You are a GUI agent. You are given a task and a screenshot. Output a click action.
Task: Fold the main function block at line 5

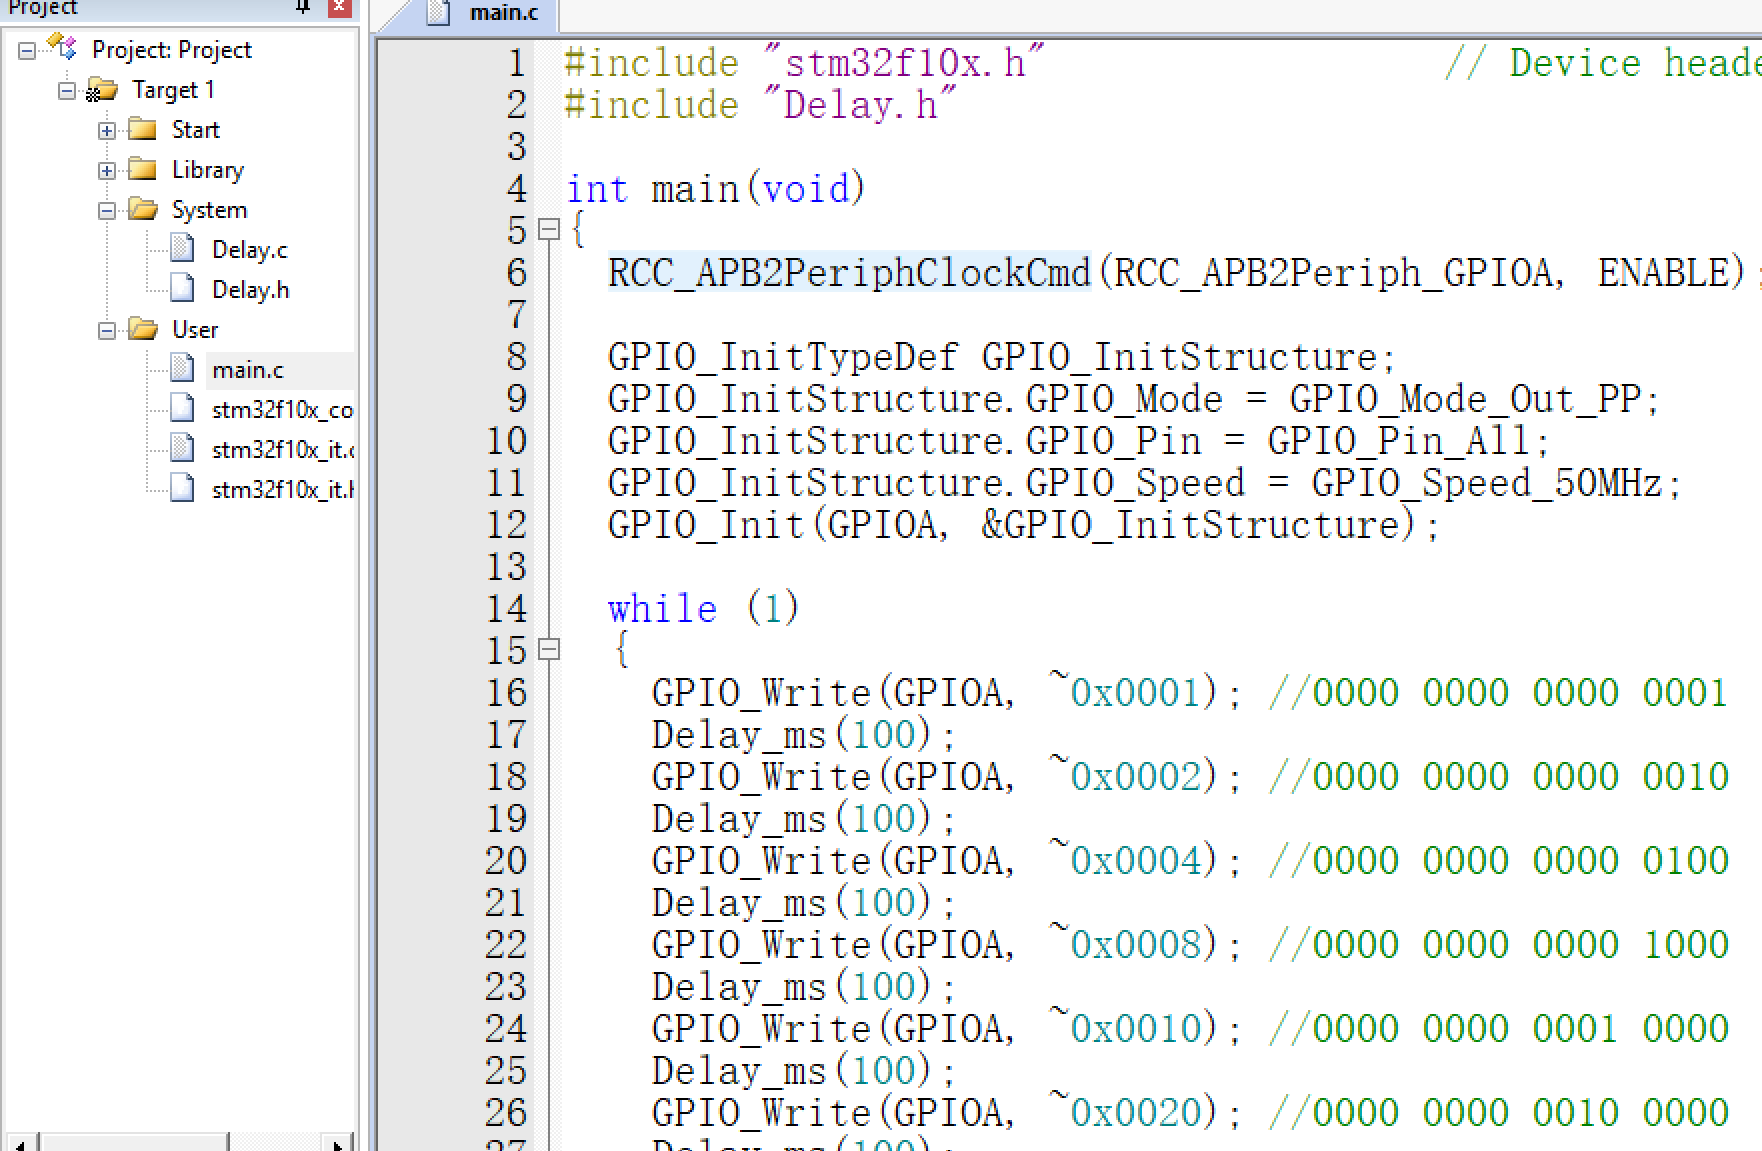[548, 230]
